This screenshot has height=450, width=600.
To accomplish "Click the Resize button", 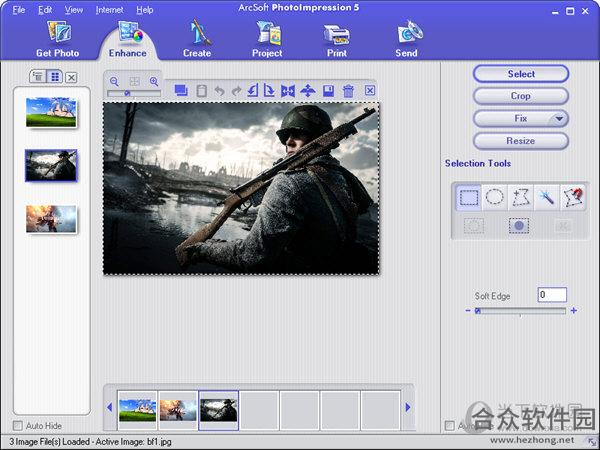I will (x=521, y=141).
